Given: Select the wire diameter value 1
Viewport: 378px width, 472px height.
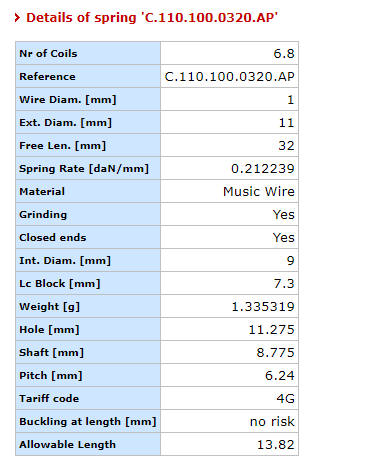Looking at the screenshot, I should click(x=291, y=100).
